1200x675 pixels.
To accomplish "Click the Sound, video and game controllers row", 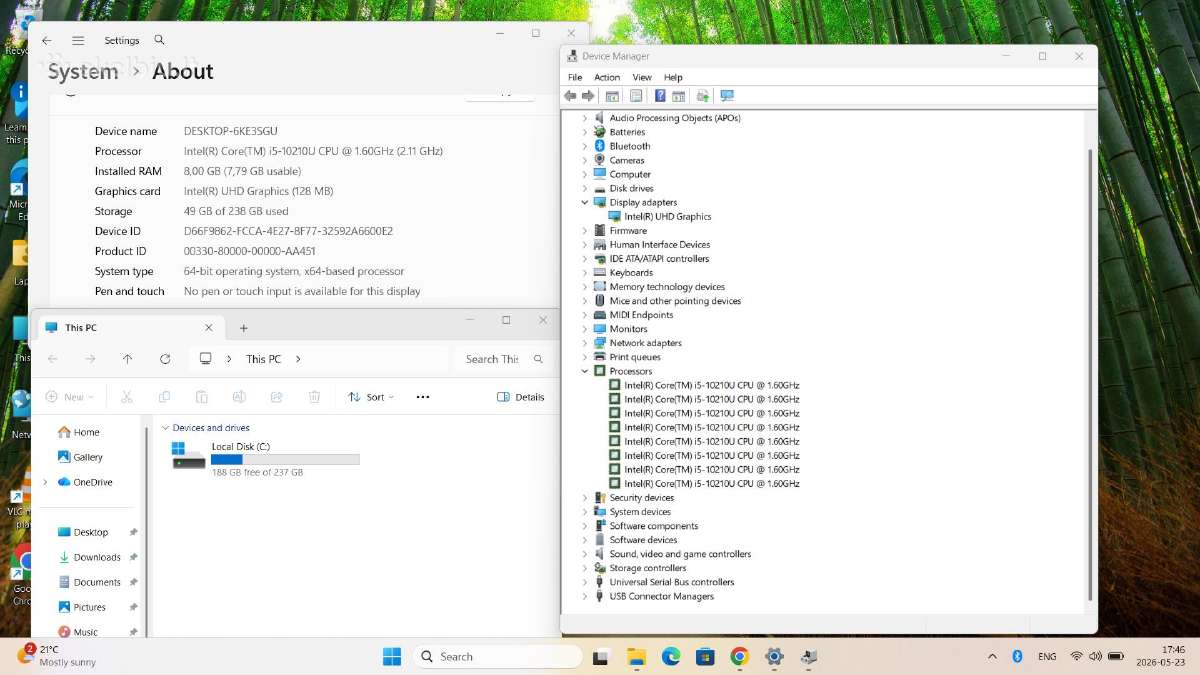I will [x=680, y=554].
